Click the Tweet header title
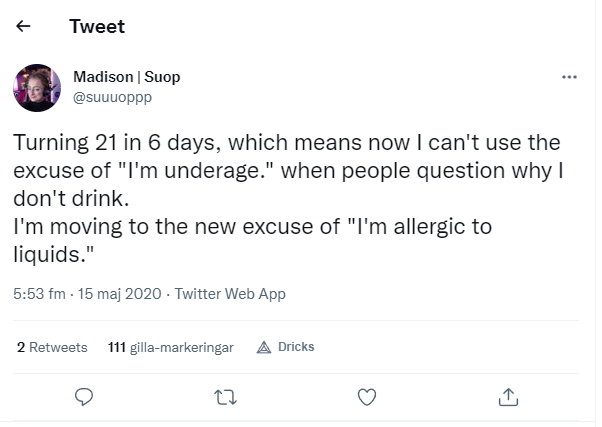Viewport: 602px width, 427px height. click(97, 26)
